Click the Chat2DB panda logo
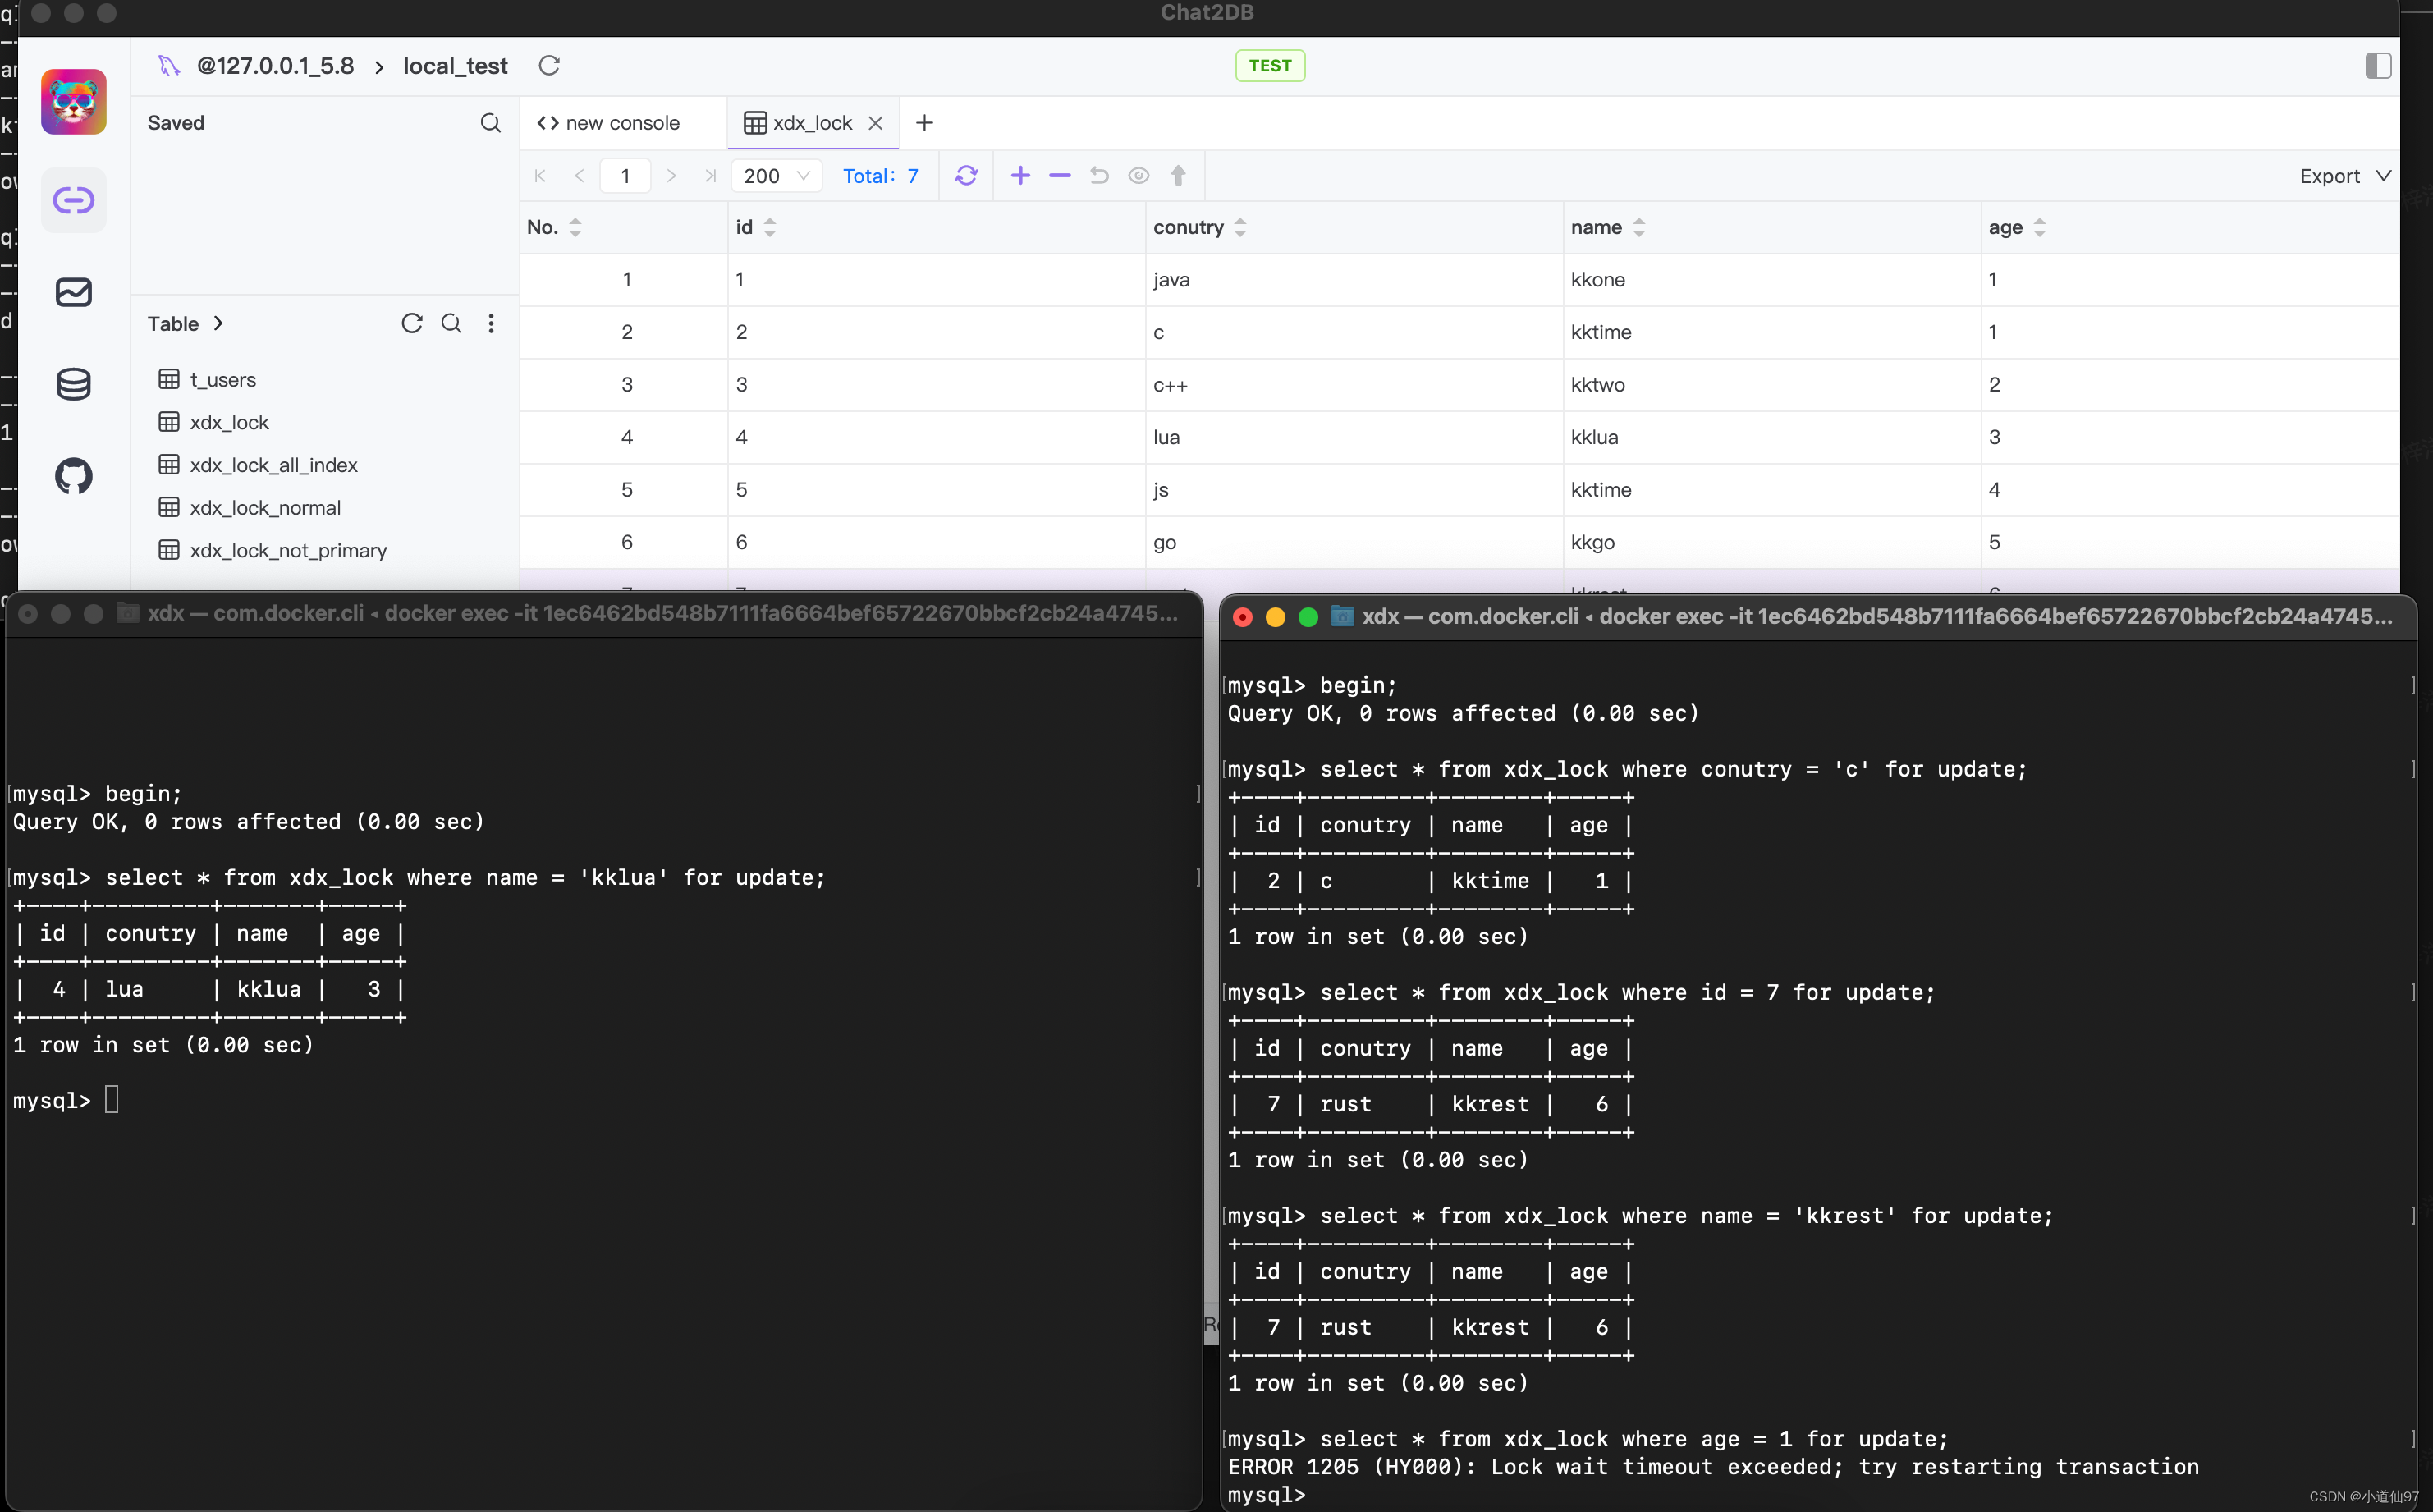The width and height of the screenshot is (2433, 1512). [x=73, y=101]
